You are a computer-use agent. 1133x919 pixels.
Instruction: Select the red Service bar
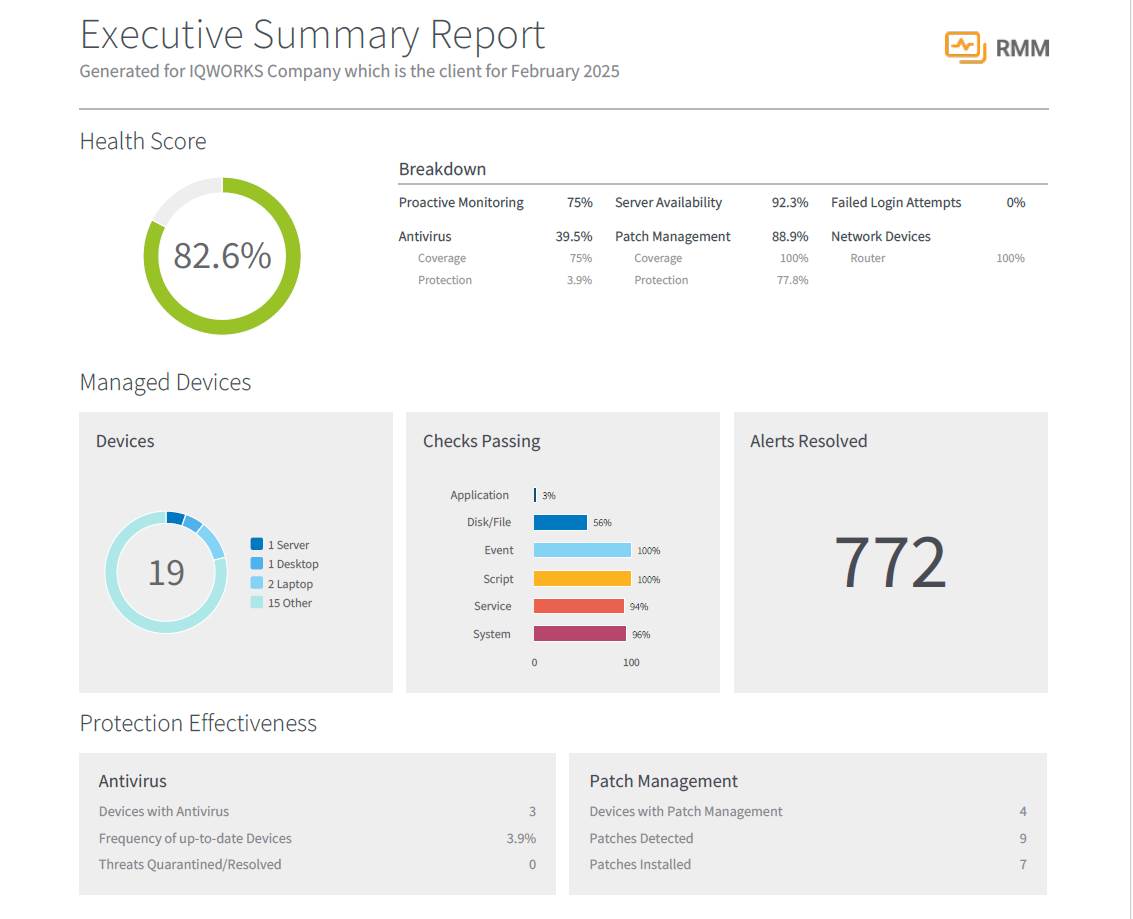[x=578, y=606]
